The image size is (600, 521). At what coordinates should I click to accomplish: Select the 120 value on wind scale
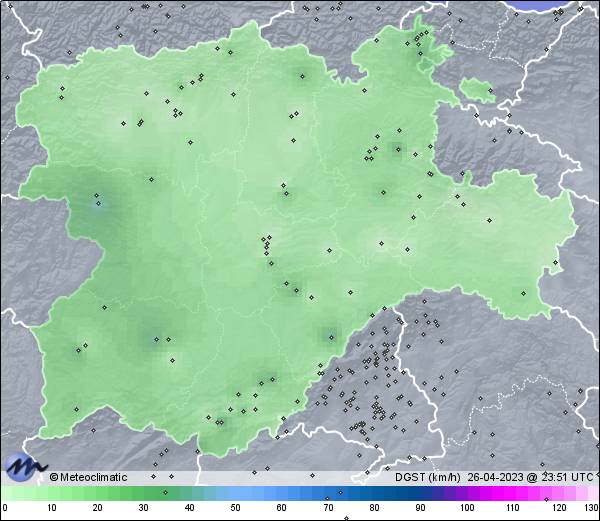tap(559, 508)
